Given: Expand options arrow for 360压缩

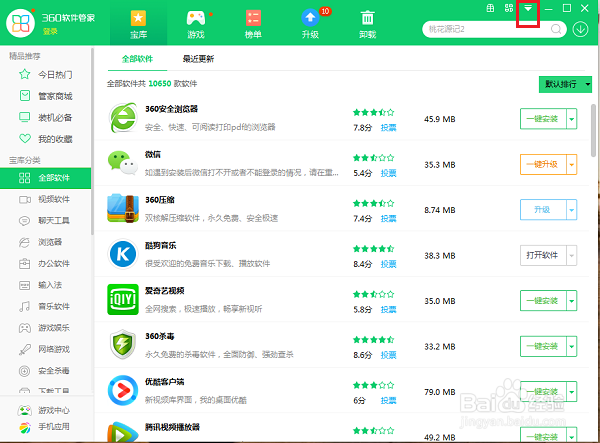Looking at the screenshot, I should pos(572,210).
